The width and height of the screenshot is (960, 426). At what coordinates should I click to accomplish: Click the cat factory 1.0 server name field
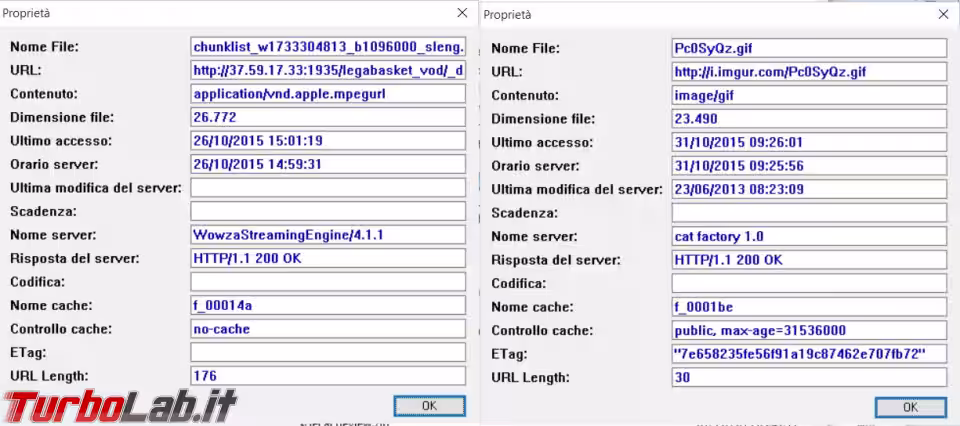809,236
